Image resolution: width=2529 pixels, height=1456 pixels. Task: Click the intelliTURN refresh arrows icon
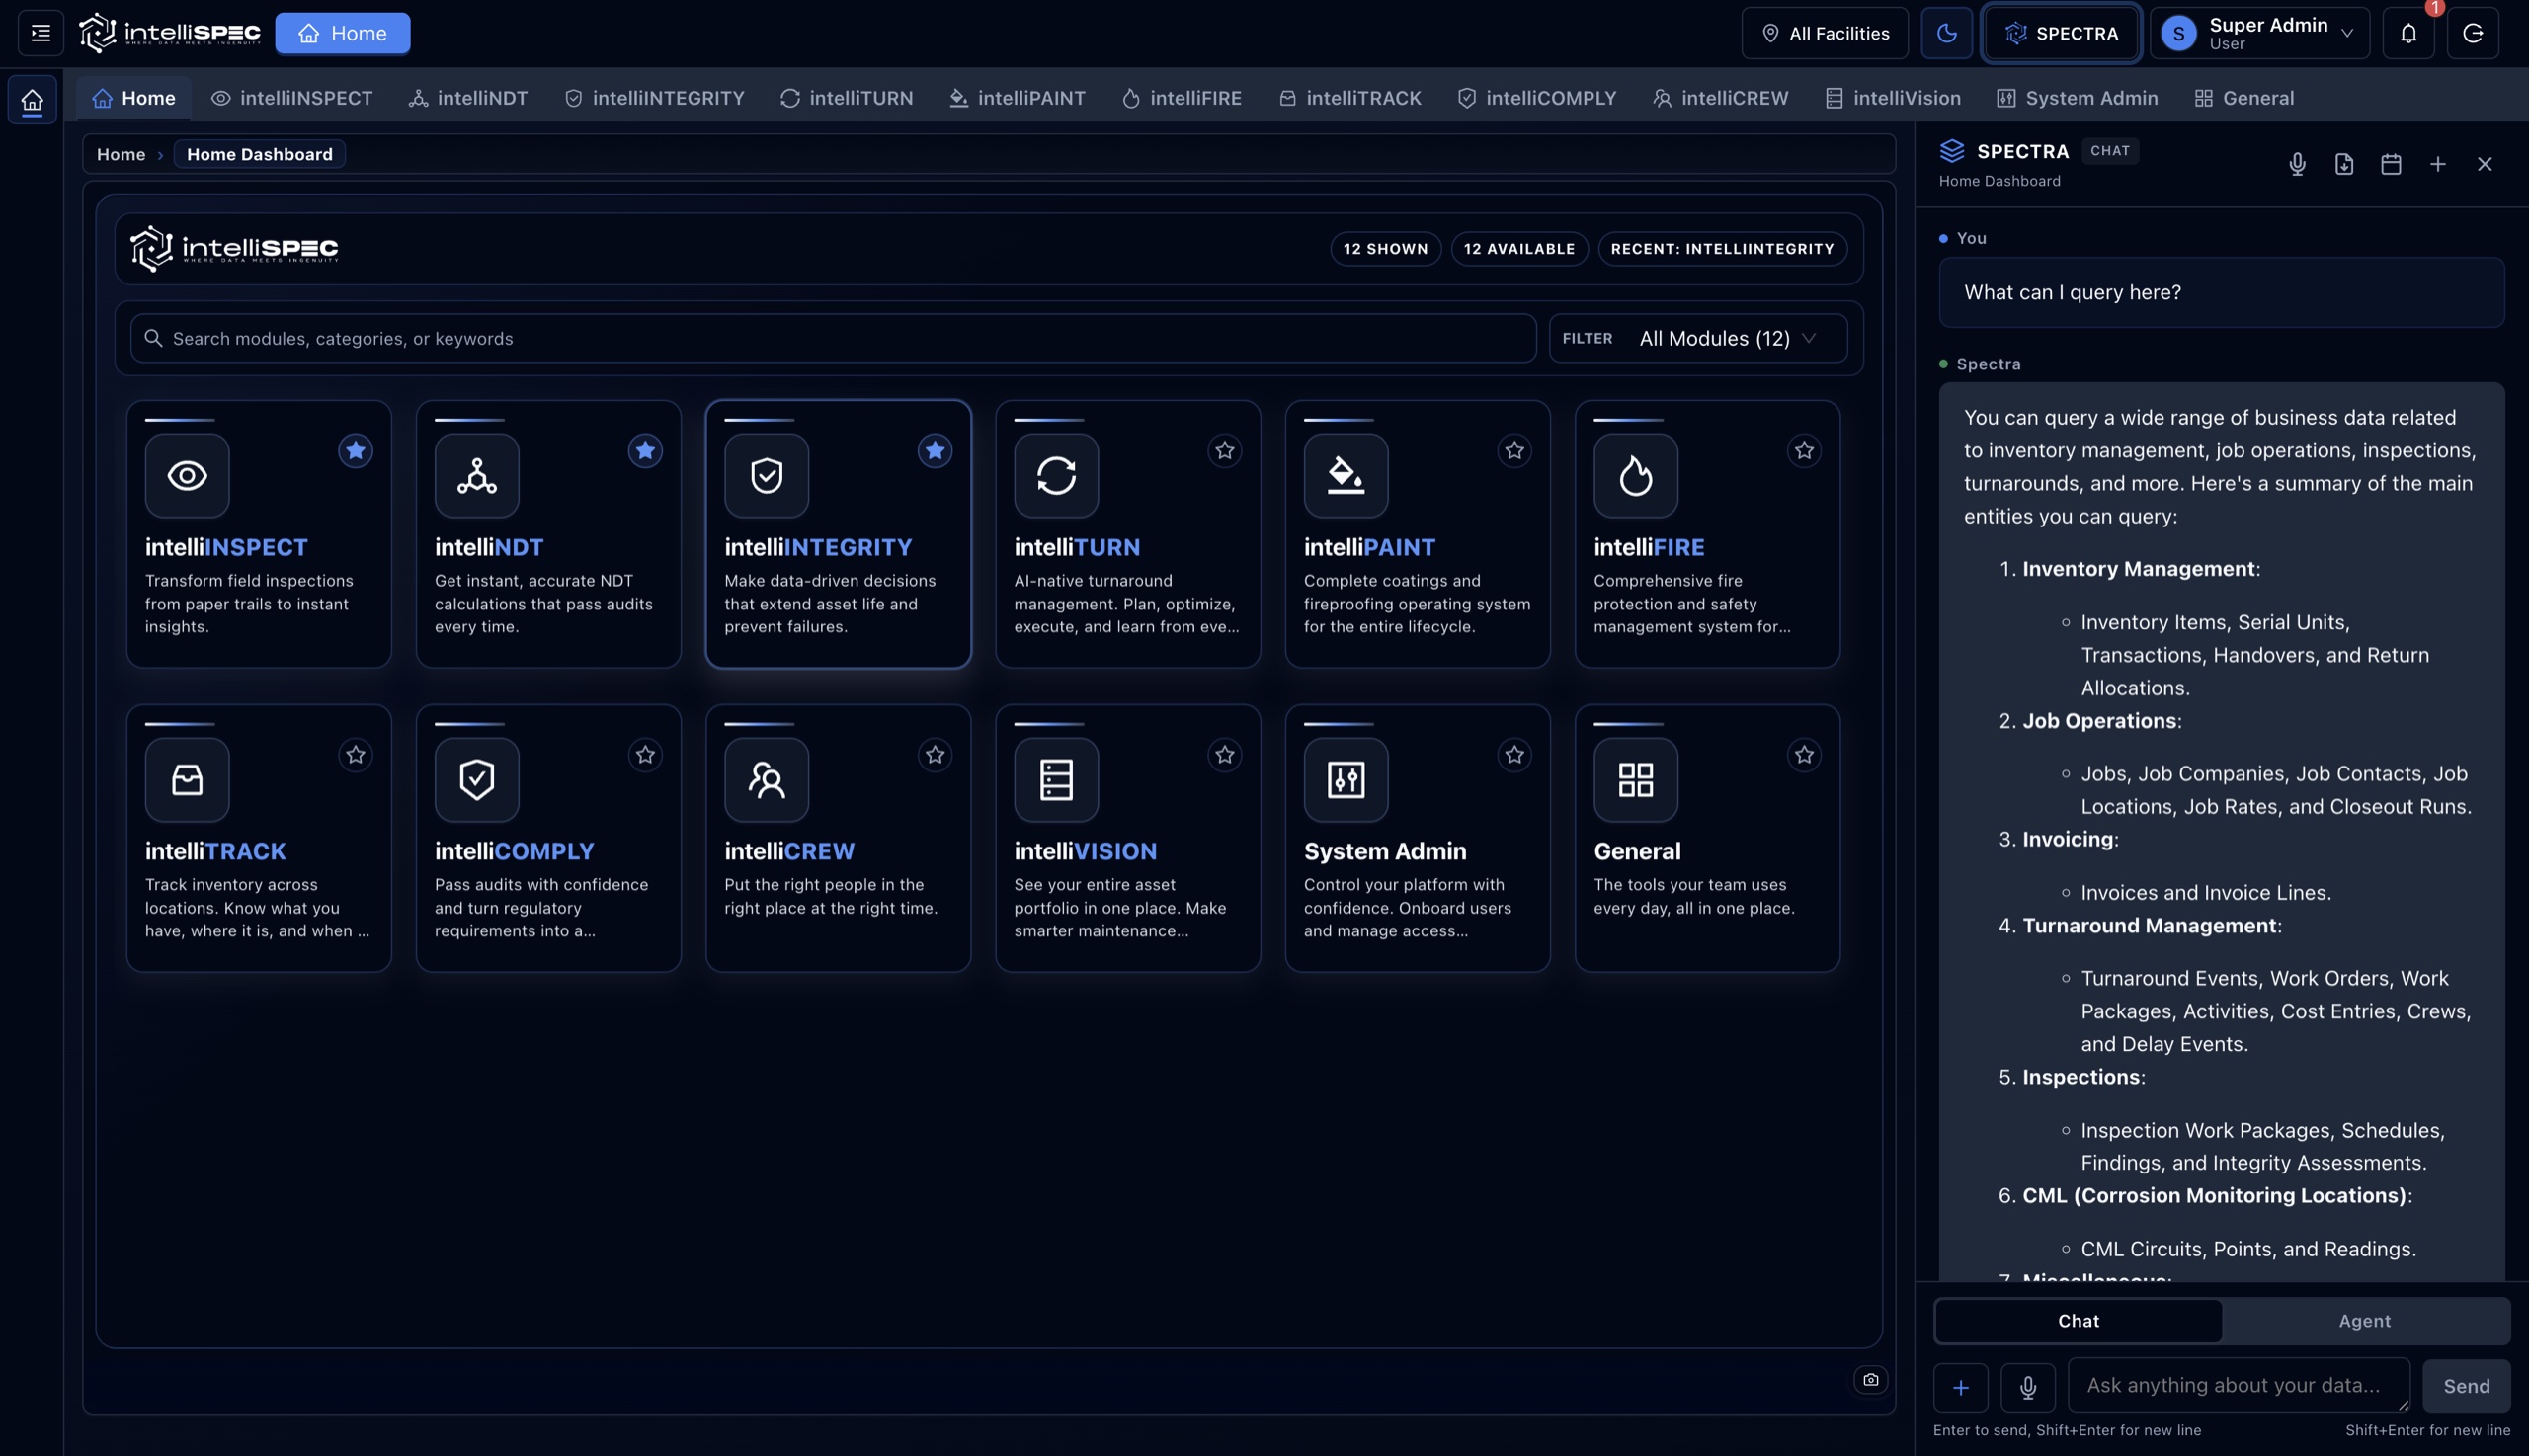[x=1056, y=476]
